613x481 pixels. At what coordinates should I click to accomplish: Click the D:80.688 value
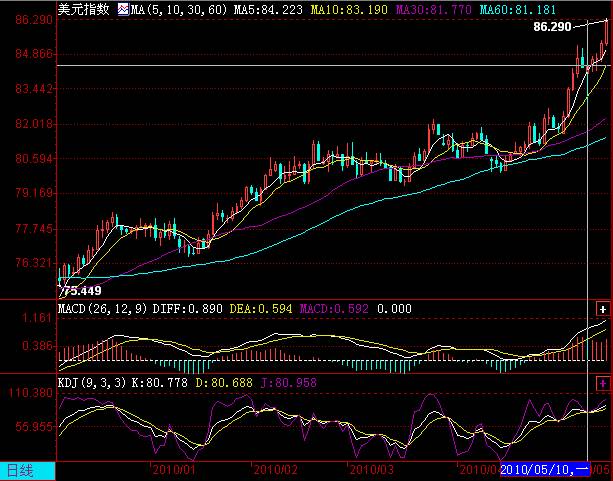[224, 382]
